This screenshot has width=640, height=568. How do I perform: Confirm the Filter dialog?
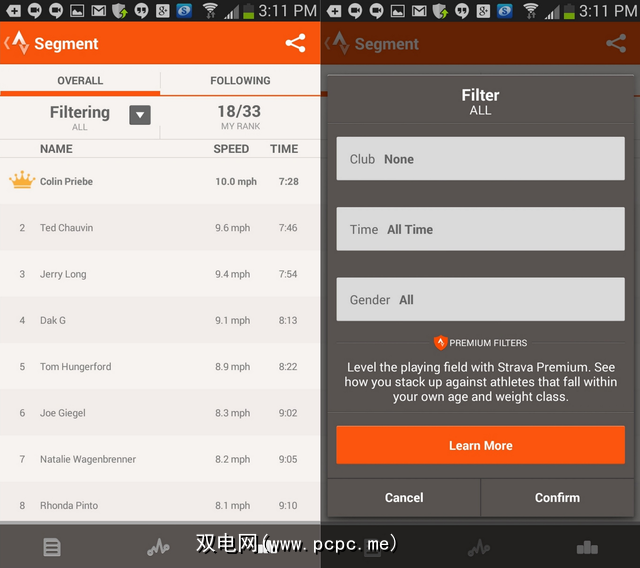(x=557, y=497)
